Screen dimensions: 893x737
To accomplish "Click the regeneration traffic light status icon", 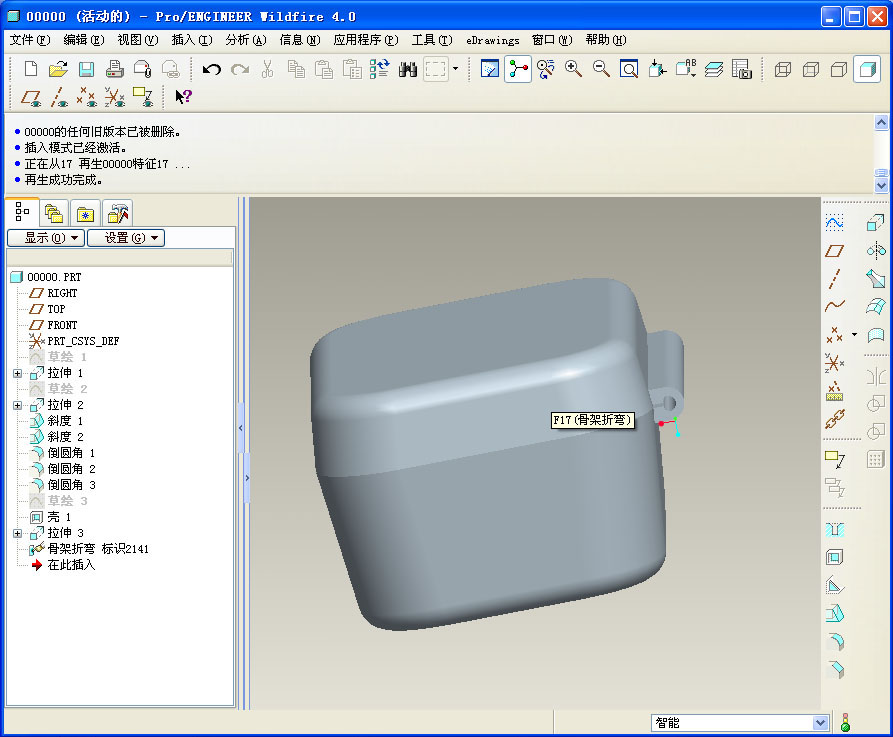I will [845, 722].
